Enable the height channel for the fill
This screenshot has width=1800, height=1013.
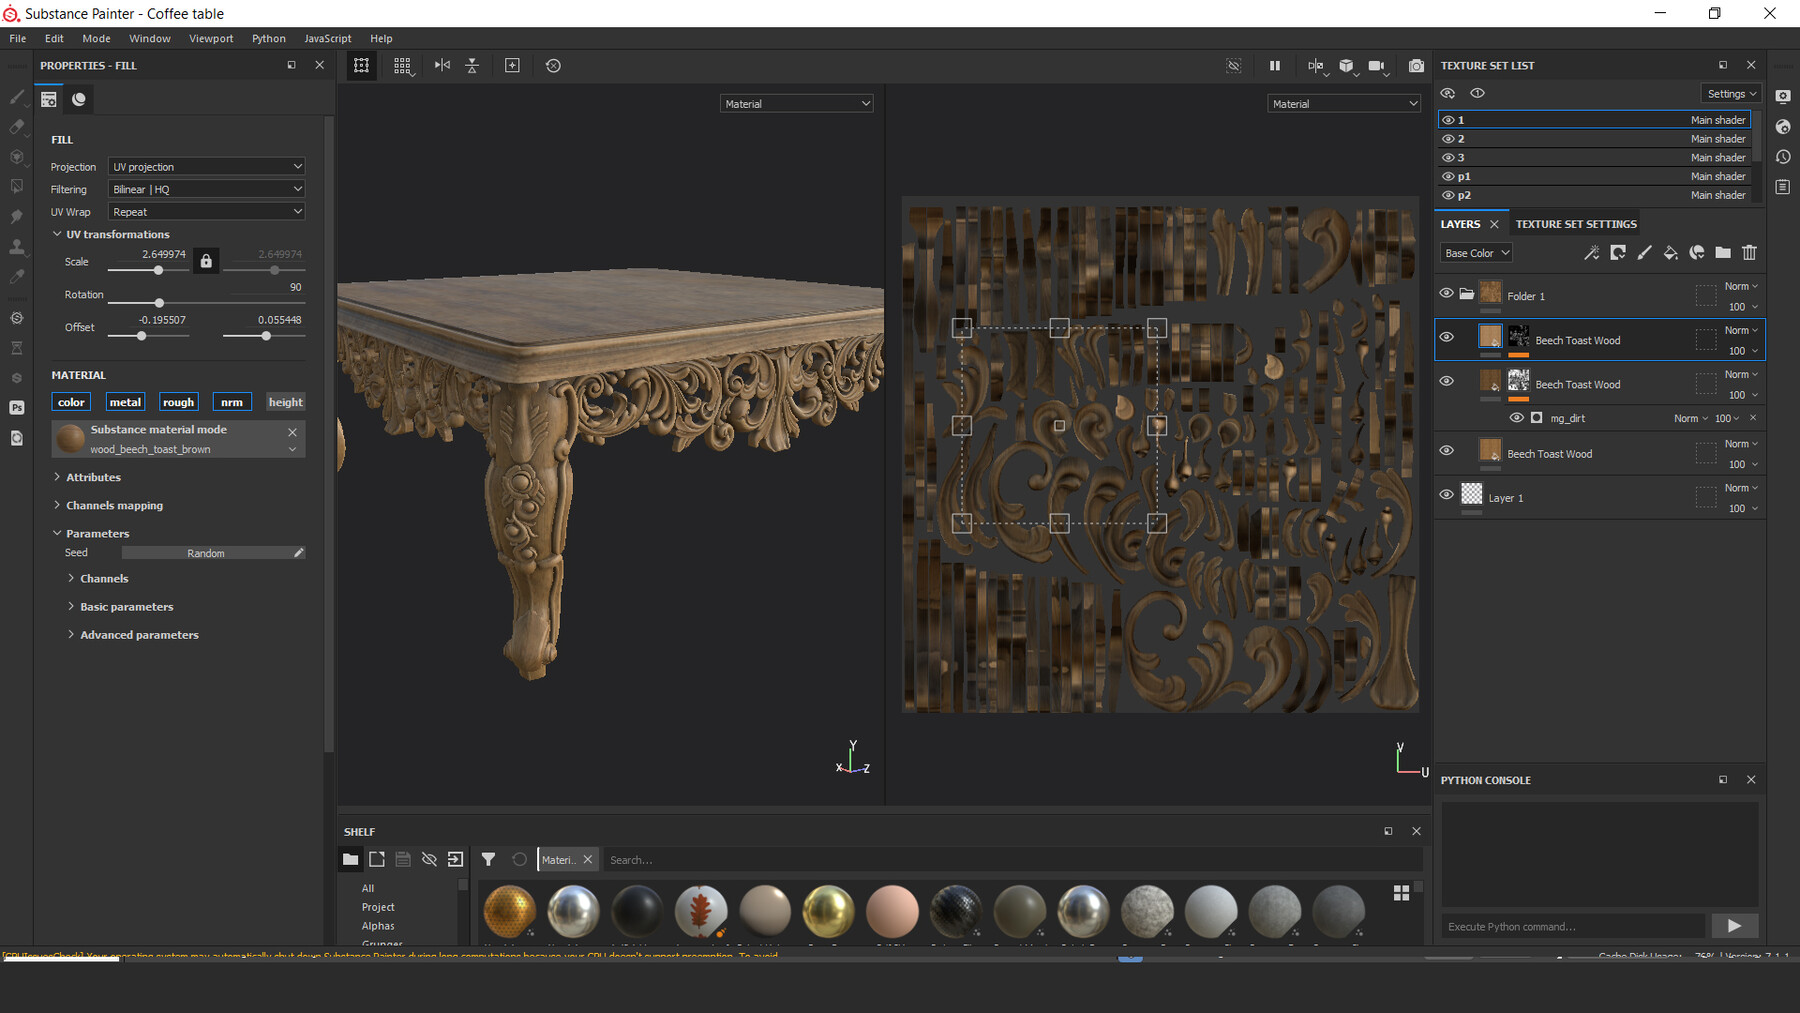[x=285, y=401]
